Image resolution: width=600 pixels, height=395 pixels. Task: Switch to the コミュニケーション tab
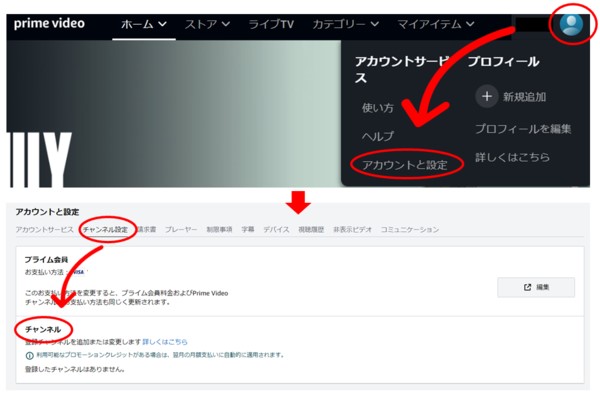tap(409, 229)
